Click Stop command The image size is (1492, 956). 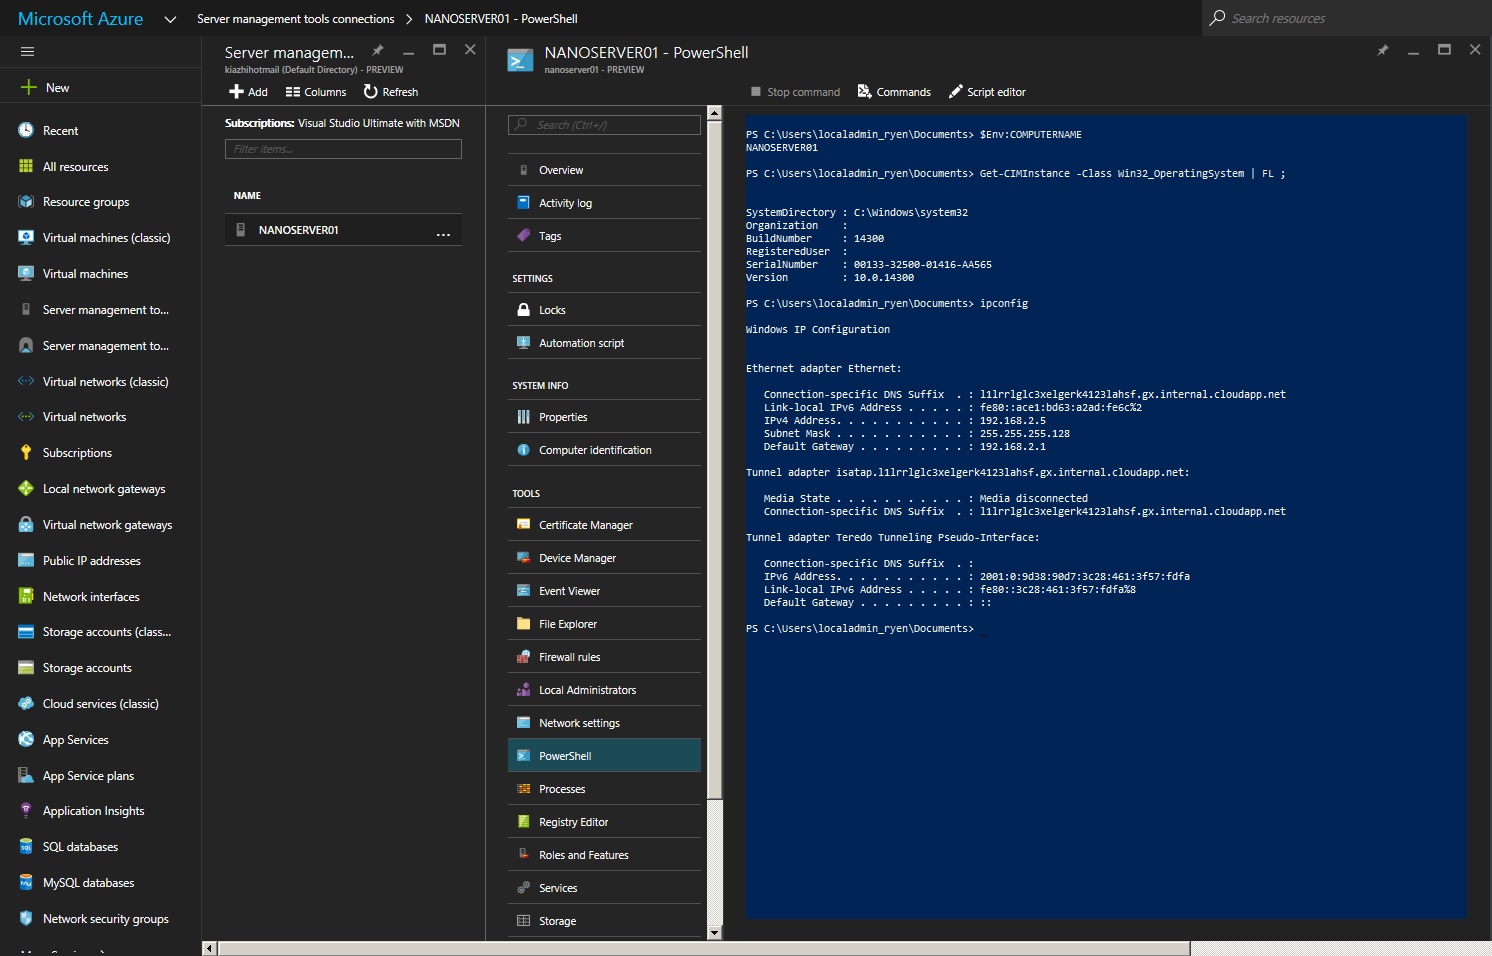[x=796, y=92]
